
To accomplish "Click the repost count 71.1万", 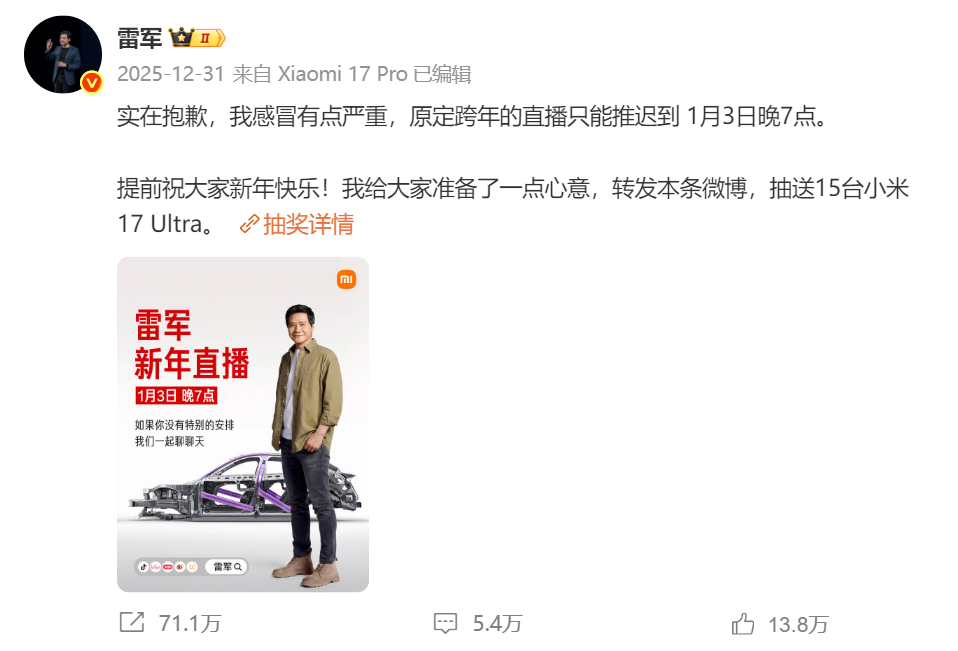I will tap(189, 624).
